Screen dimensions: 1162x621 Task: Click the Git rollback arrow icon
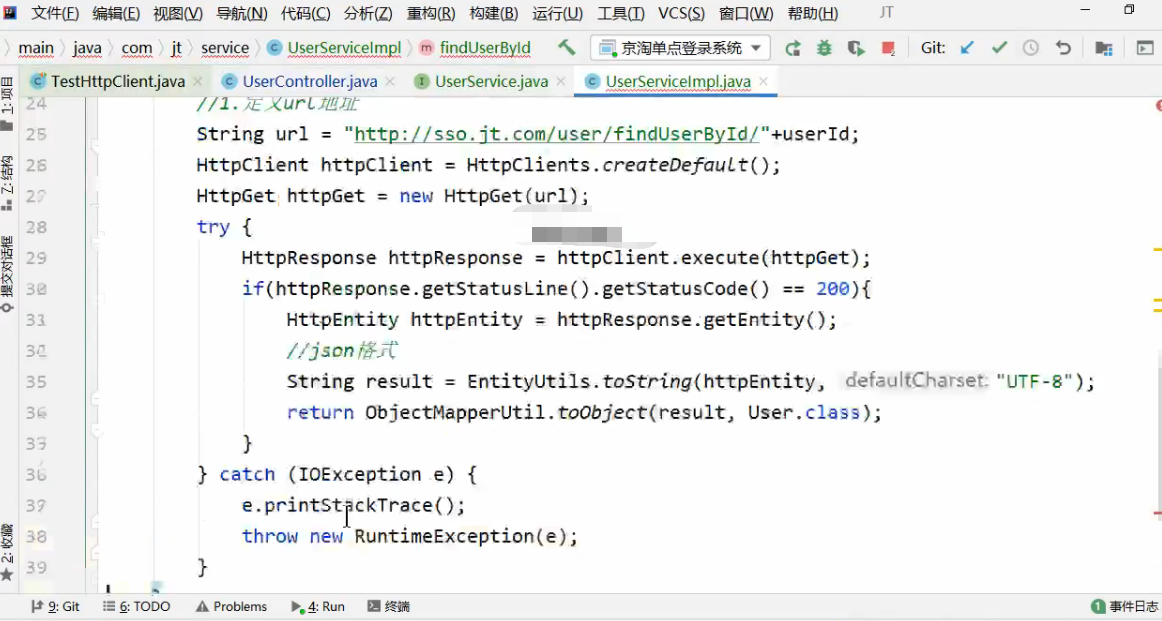pyautogui.click(x=1063, y=48)
